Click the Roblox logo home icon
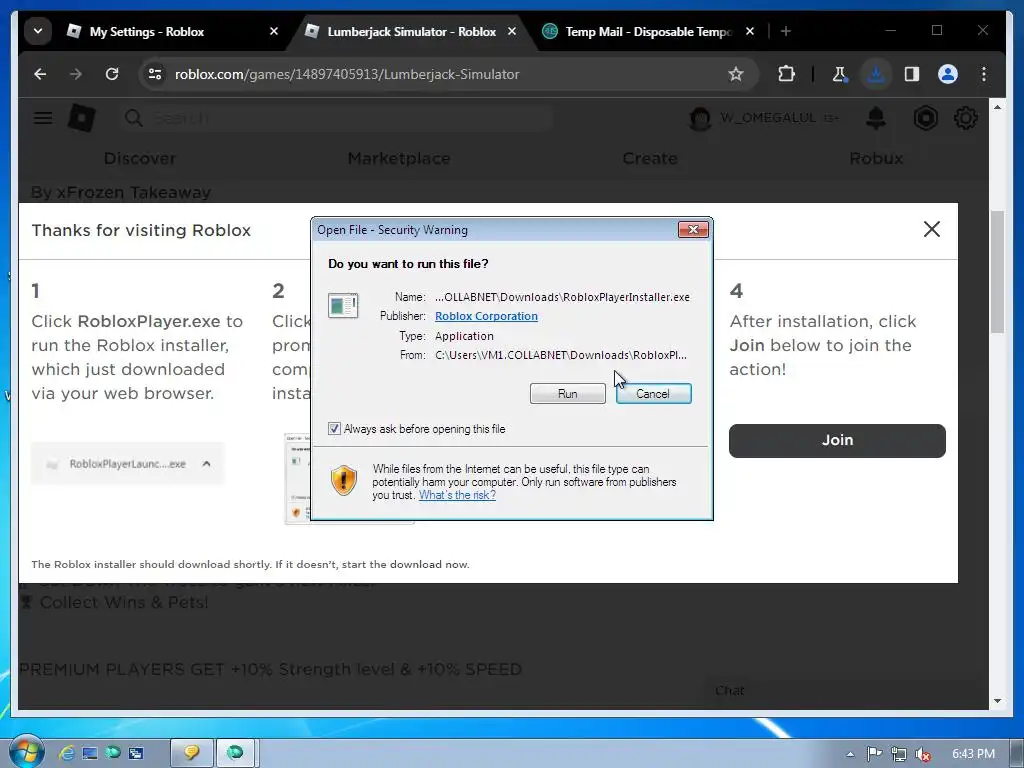1024x768 pixels. click(x=82, y=118)
